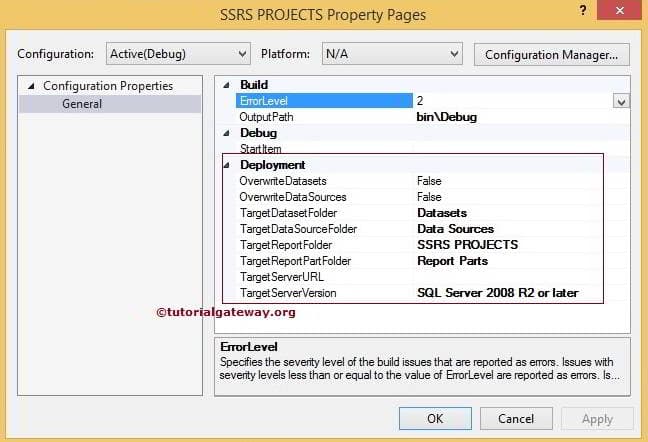Select the TargetDataSourceFolder property

click(x=298, y=229)
